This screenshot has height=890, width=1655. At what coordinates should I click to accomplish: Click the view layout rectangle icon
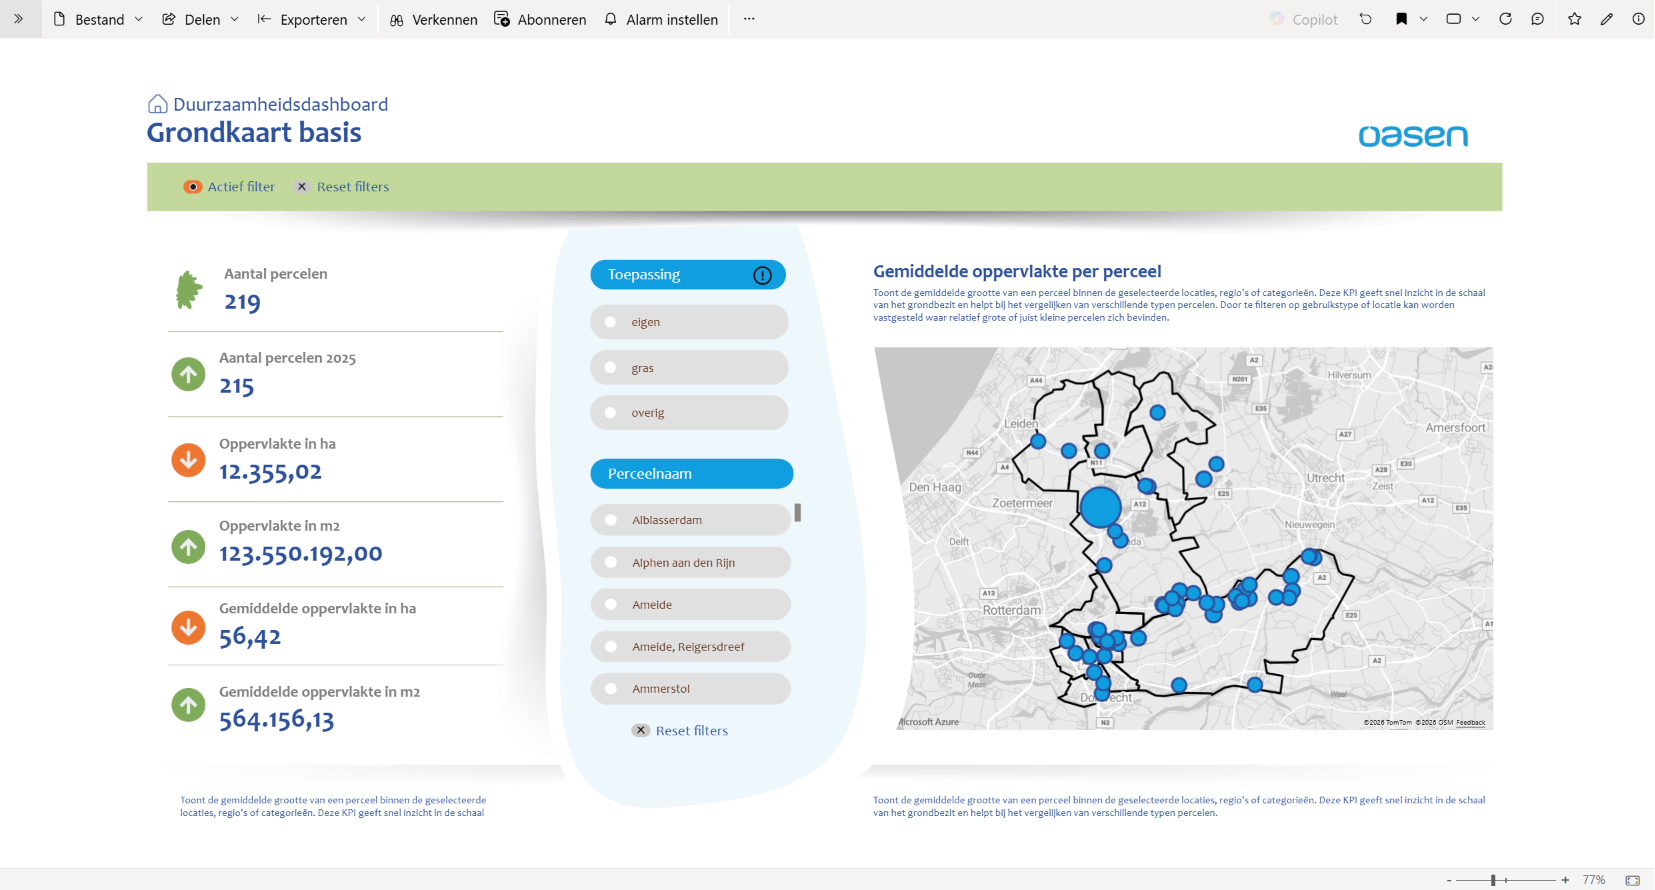tap(1454, 19)
